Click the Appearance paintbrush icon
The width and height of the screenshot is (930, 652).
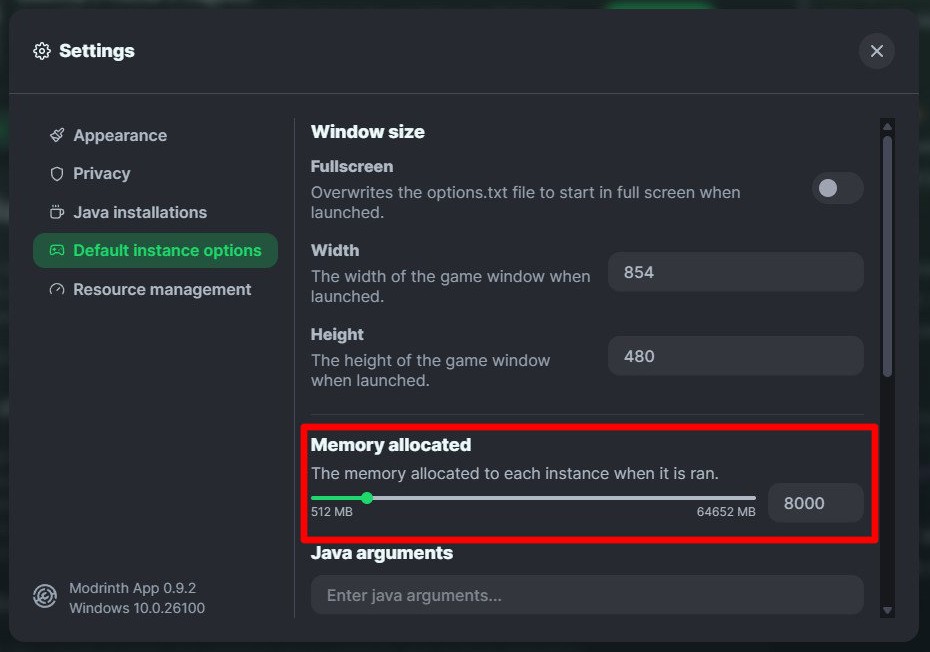(57, 135)
